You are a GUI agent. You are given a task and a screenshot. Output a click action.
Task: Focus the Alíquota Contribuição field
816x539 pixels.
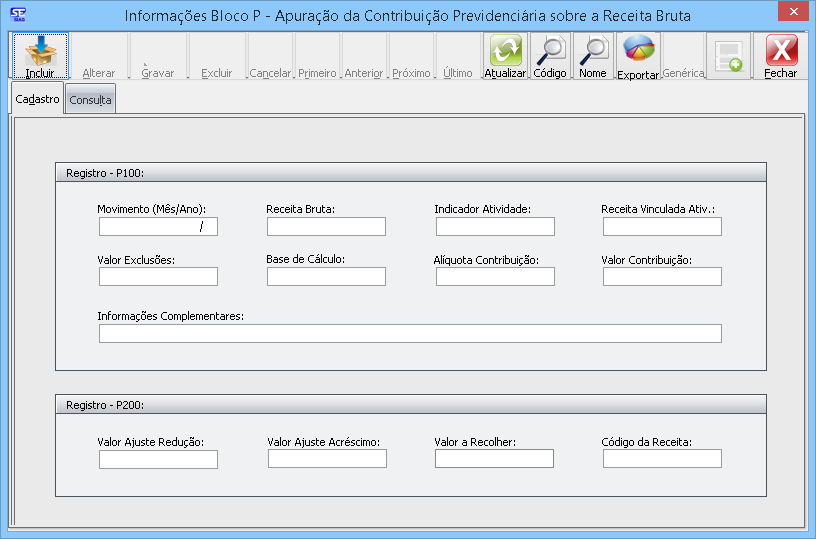pyautogui.click(x=494, y=277)
